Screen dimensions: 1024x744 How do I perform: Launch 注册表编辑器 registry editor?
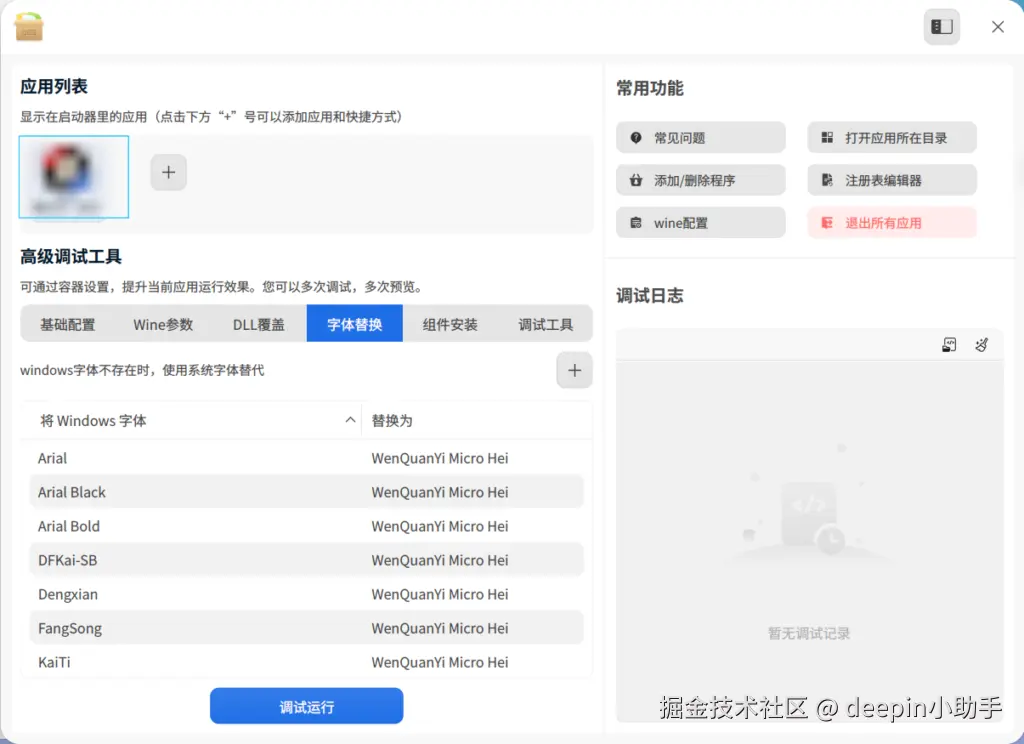(892, 180)
